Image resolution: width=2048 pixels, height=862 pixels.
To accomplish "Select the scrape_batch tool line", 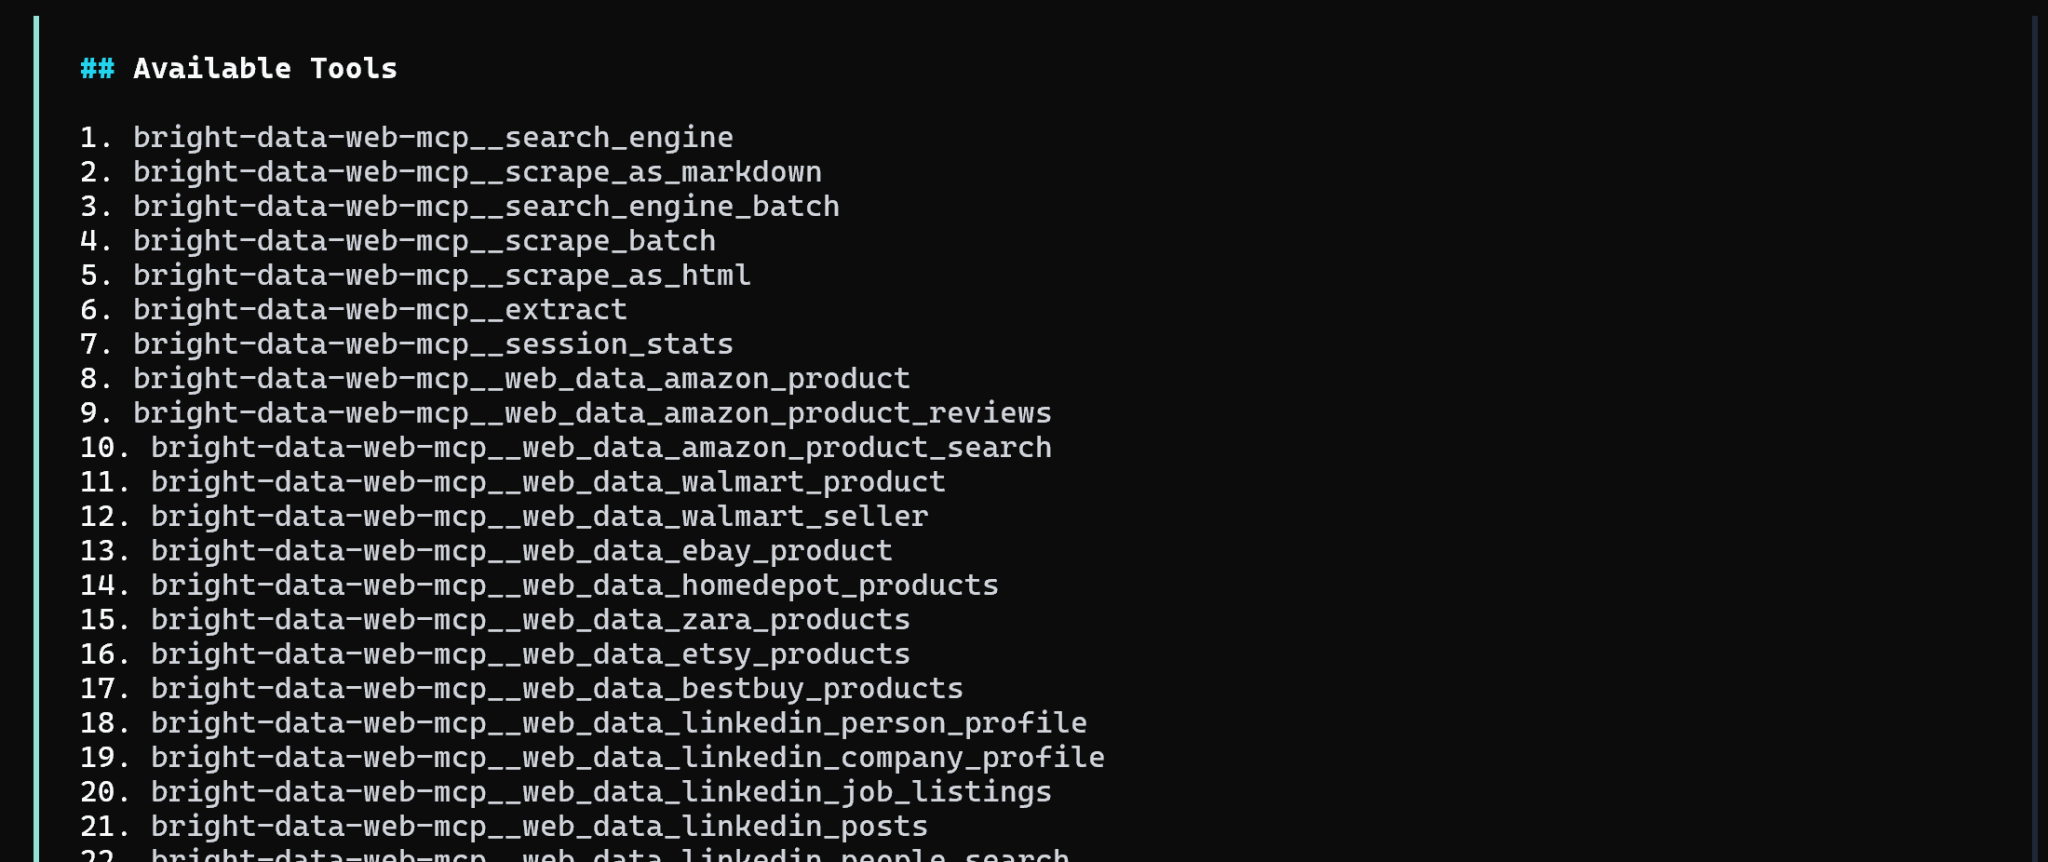I will 423,241.
